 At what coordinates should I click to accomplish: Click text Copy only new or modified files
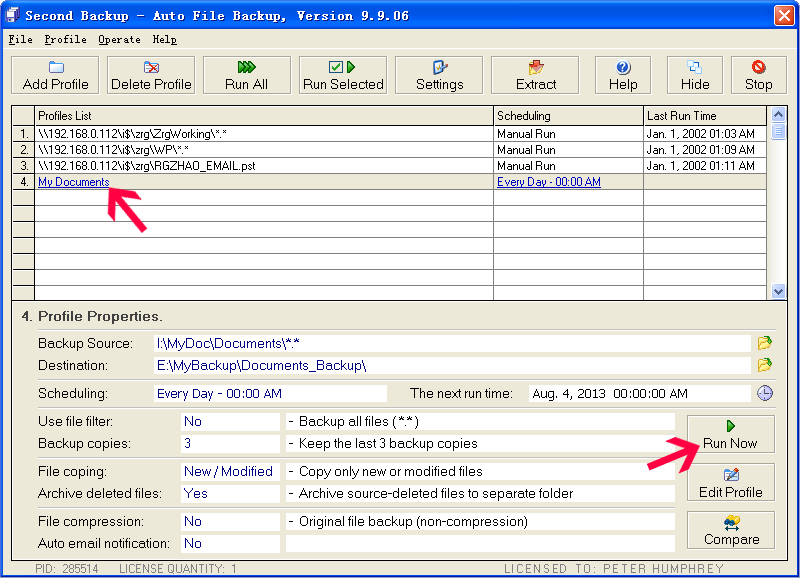coord(390,471)
